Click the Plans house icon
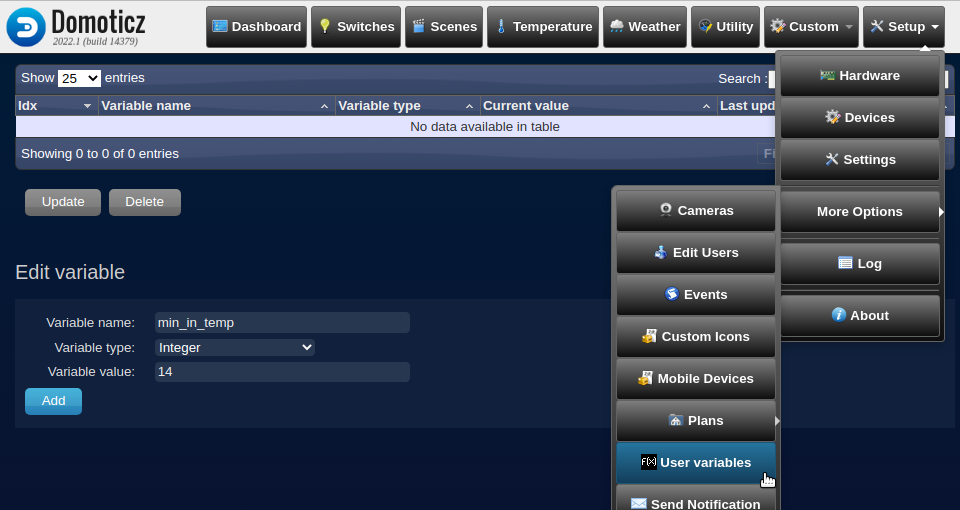 tap(676, 420)
